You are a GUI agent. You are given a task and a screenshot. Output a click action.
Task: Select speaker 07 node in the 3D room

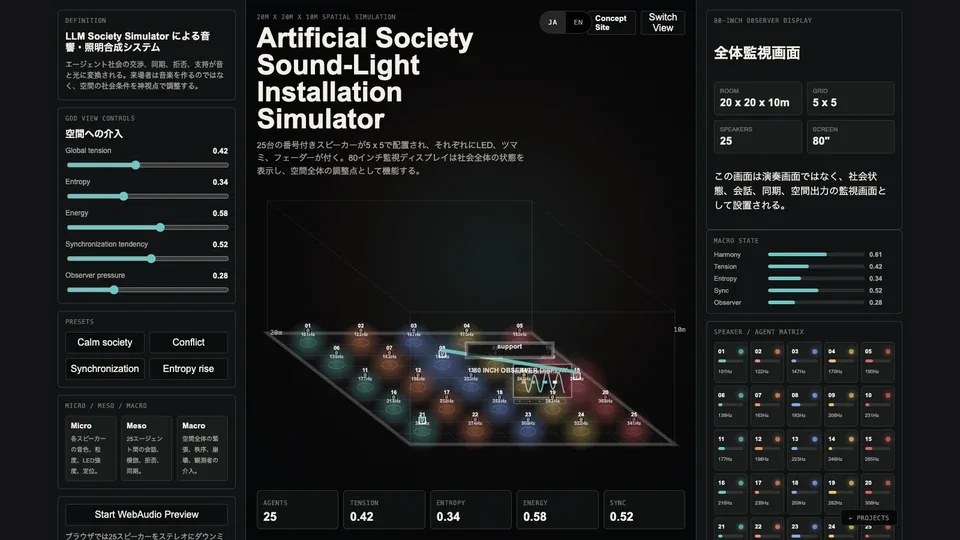(x=389, y=359)
